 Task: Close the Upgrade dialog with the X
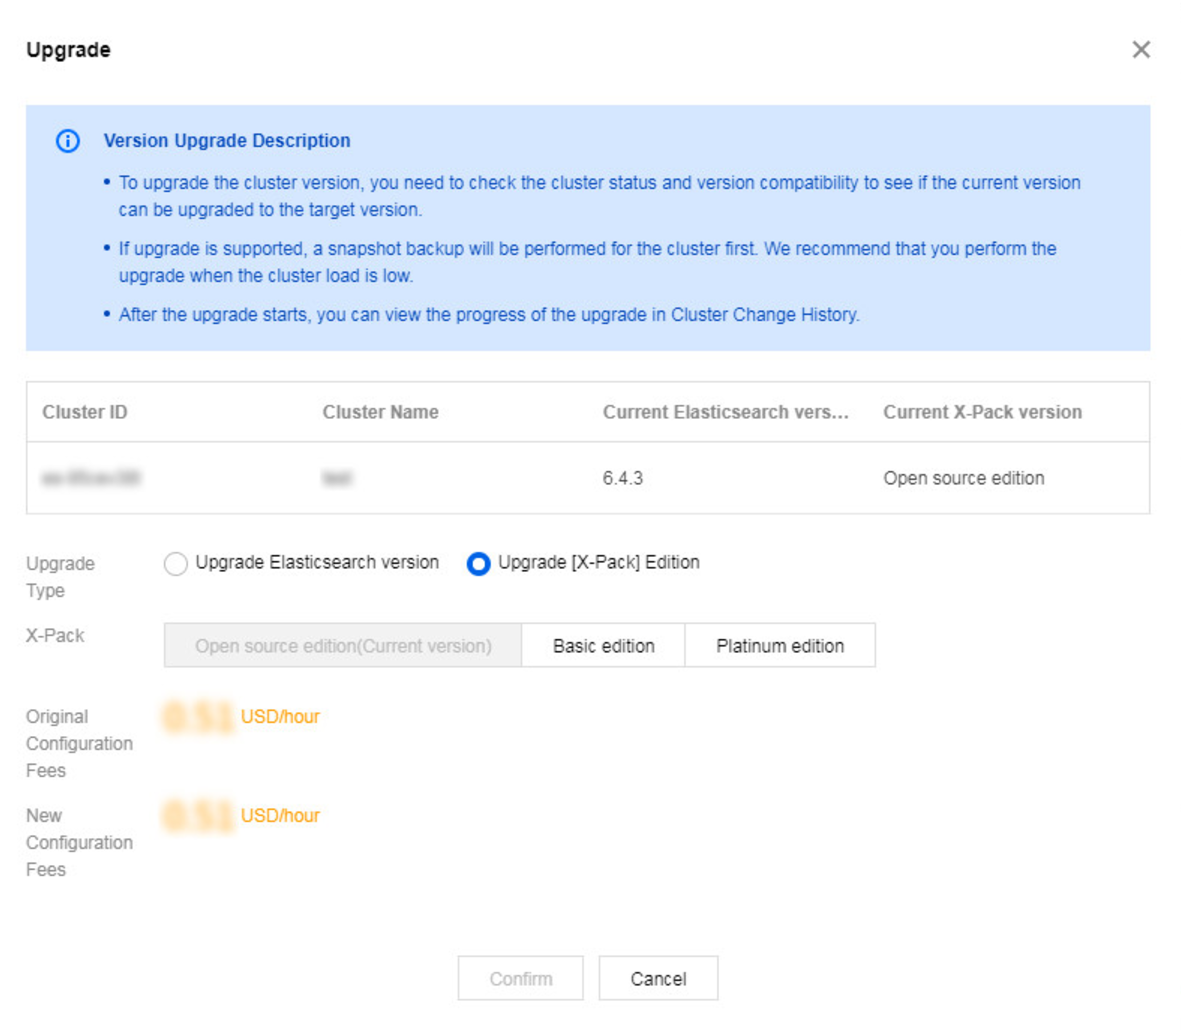click(x=1141, y=50)
